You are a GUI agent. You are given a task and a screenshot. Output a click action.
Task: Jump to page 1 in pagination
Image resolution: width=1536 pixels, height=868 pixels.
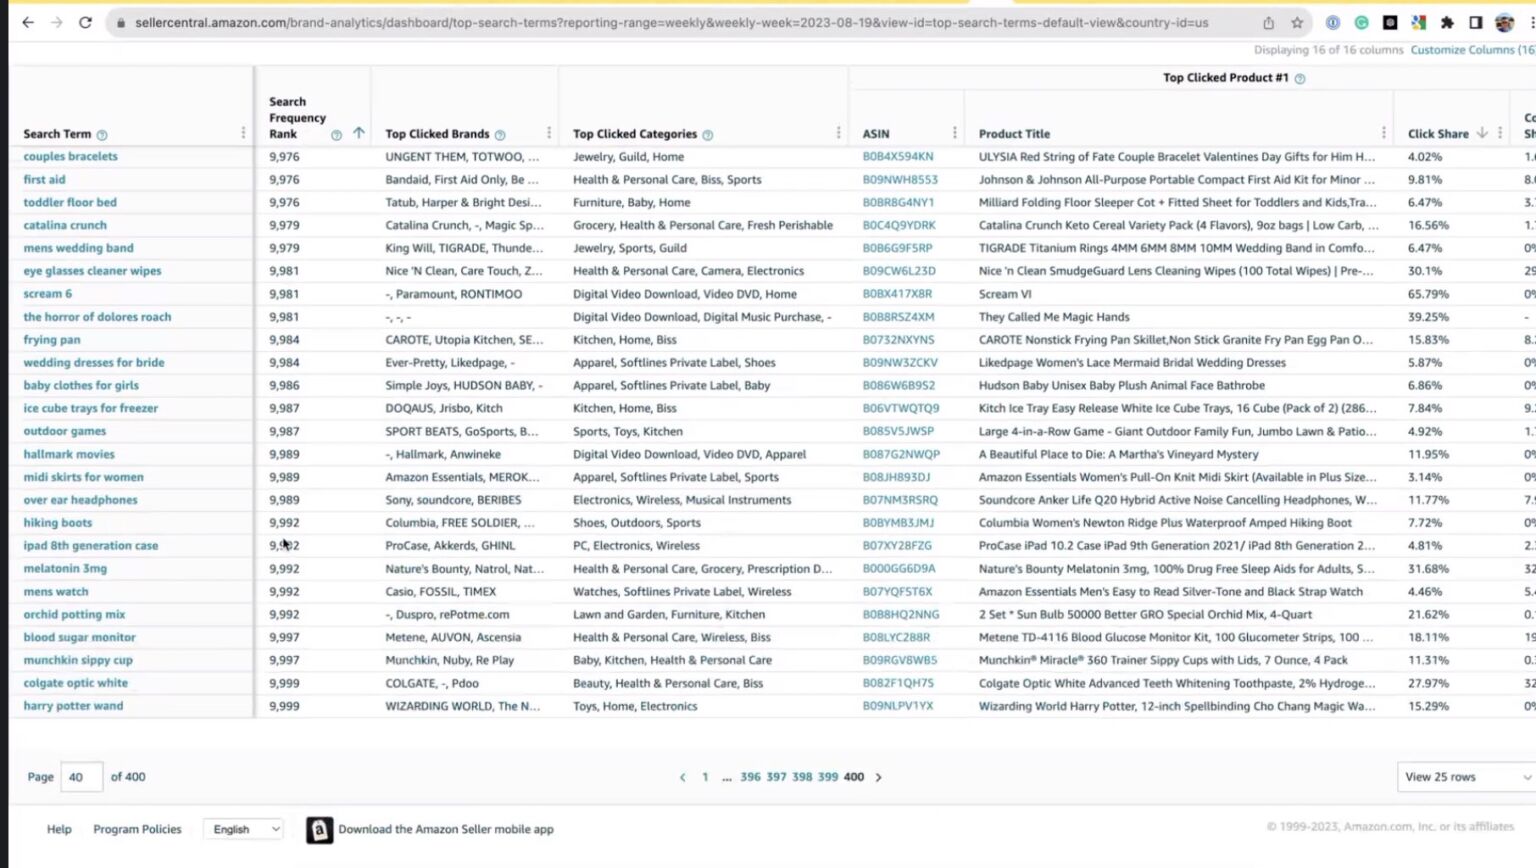[x=705, y=777]
